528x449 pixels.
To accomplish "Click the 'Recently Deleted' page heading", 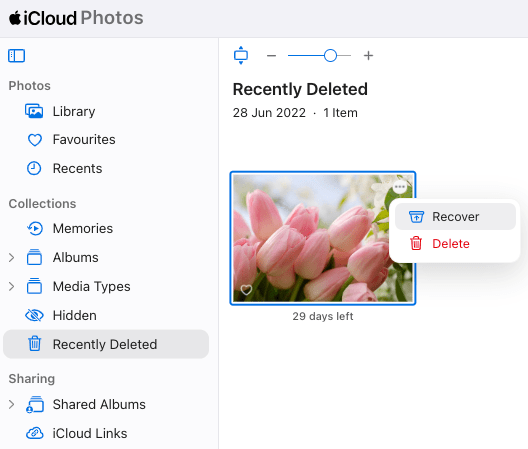I will tap(300, 89).
